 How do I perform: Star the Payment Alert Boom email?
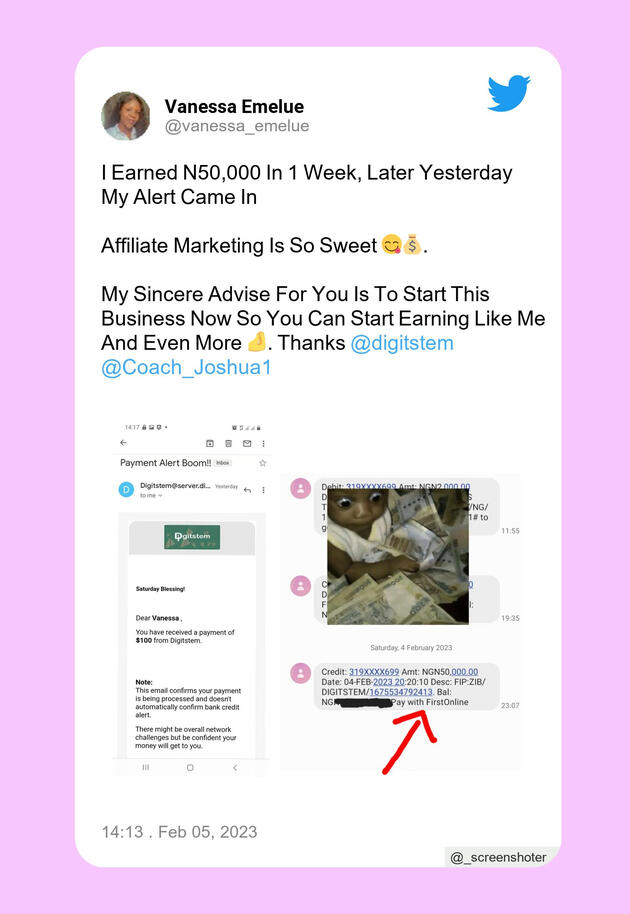point(263,463)
